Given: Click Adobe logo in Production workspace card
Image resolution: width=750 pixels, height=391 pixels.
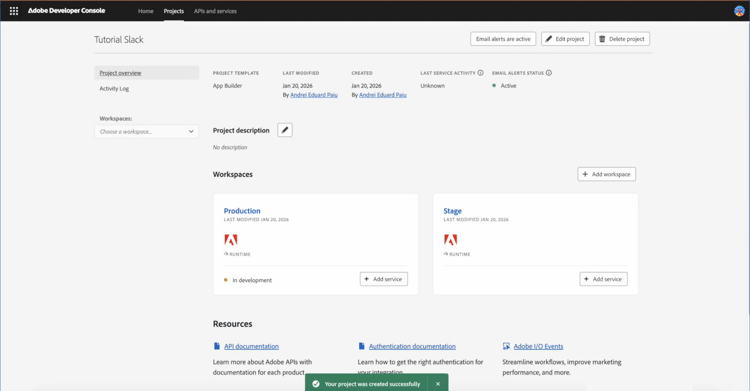Looking at the screenshot, I should tap(231, 239).
